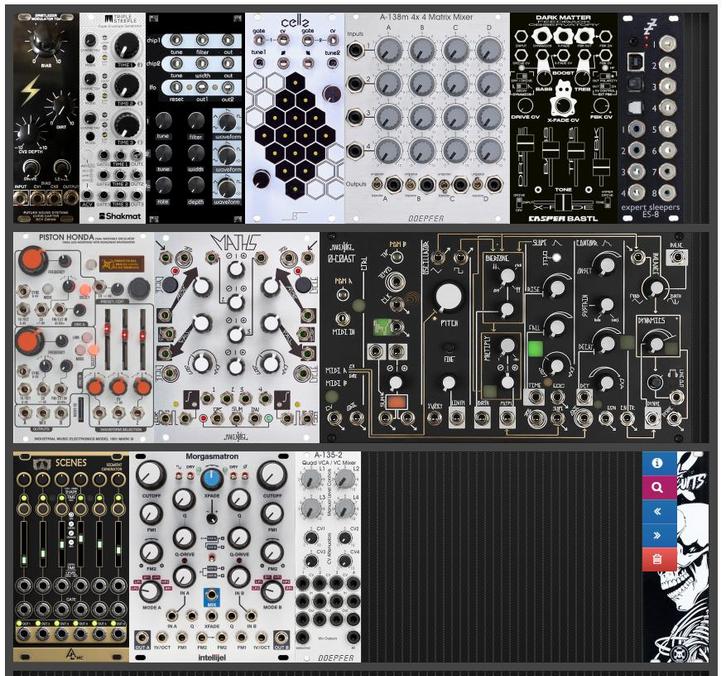Delete the module with the red trash icon
Screen dimensions: 726x676
point(659,560)
